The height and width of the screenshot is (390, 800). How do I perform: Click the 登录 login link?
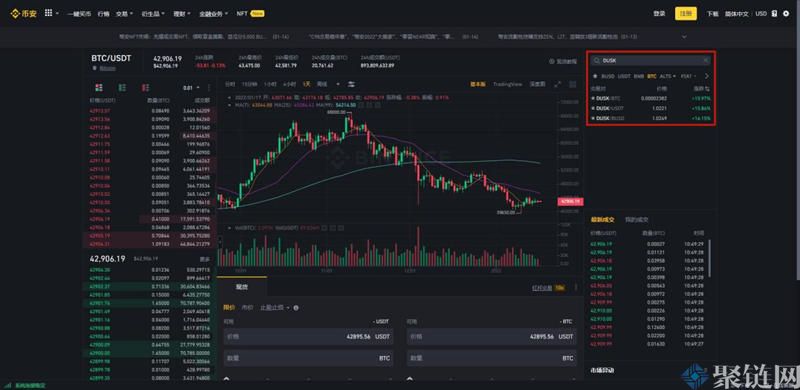tap(659, 14)
